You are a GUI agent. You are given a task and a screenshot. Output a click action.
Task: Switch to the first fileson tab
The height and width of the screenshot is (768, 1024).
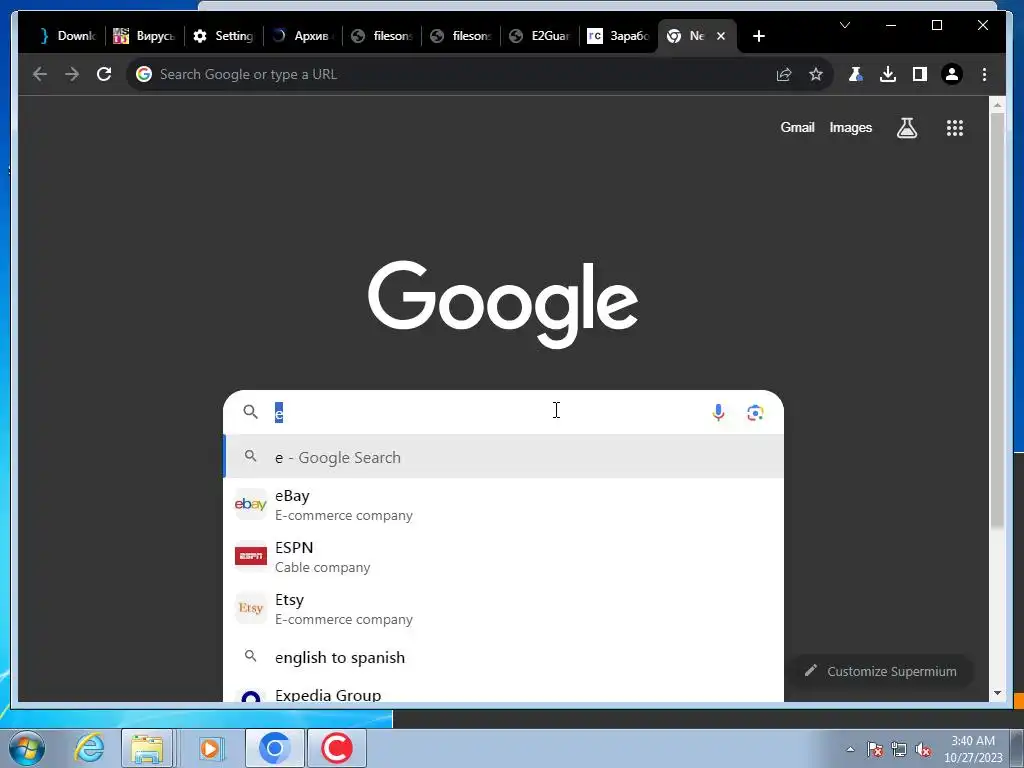pos(382,36)
